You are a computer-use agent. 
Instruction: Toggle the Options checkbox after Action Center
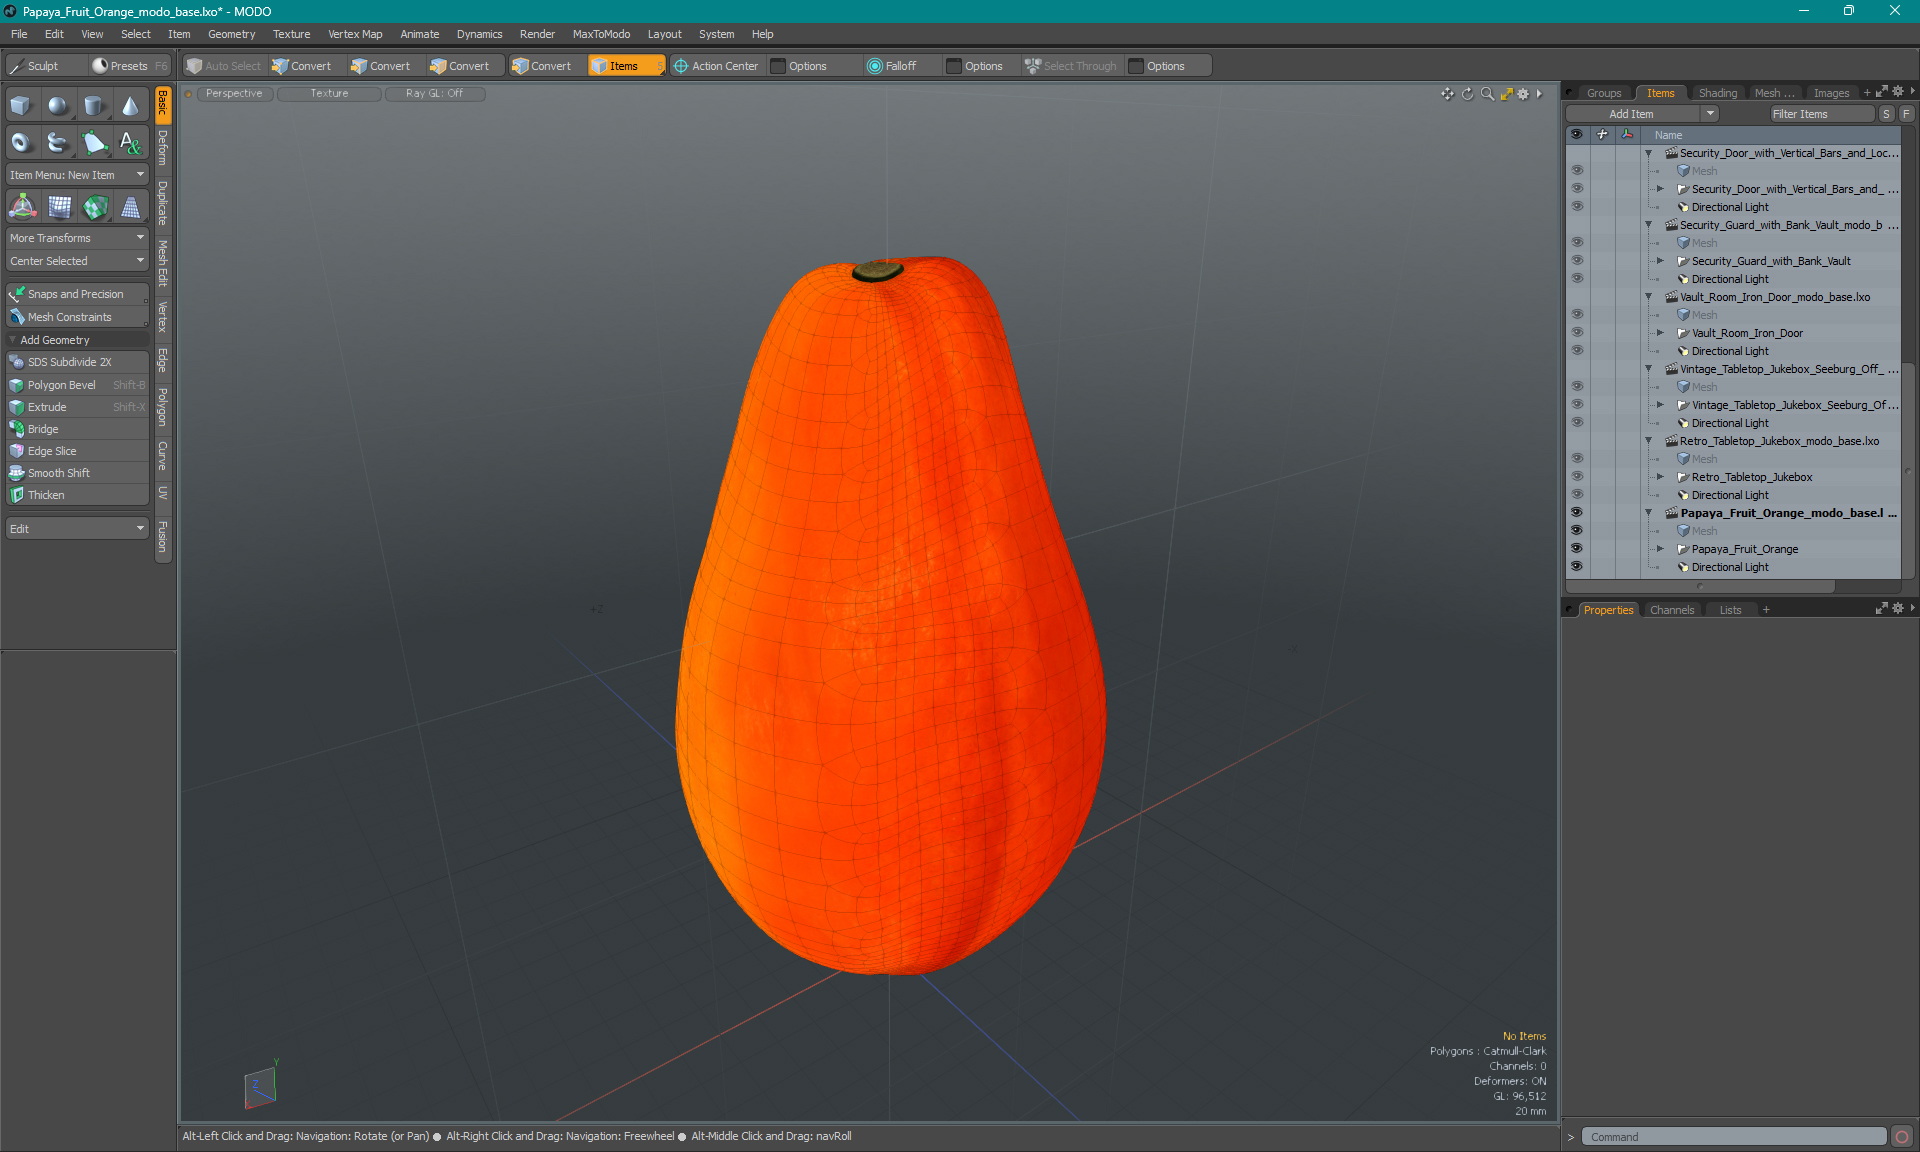tap(778, 66)
